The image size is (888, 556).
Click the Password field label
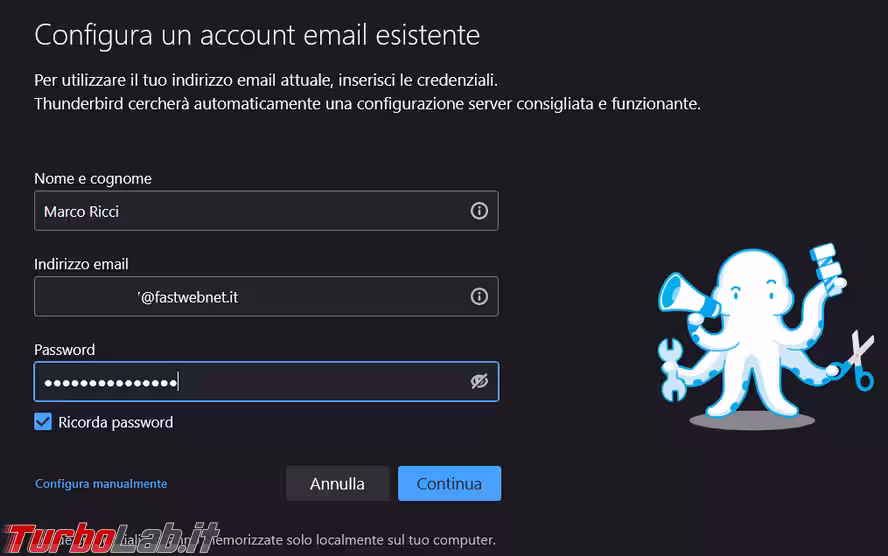point(65,349)
